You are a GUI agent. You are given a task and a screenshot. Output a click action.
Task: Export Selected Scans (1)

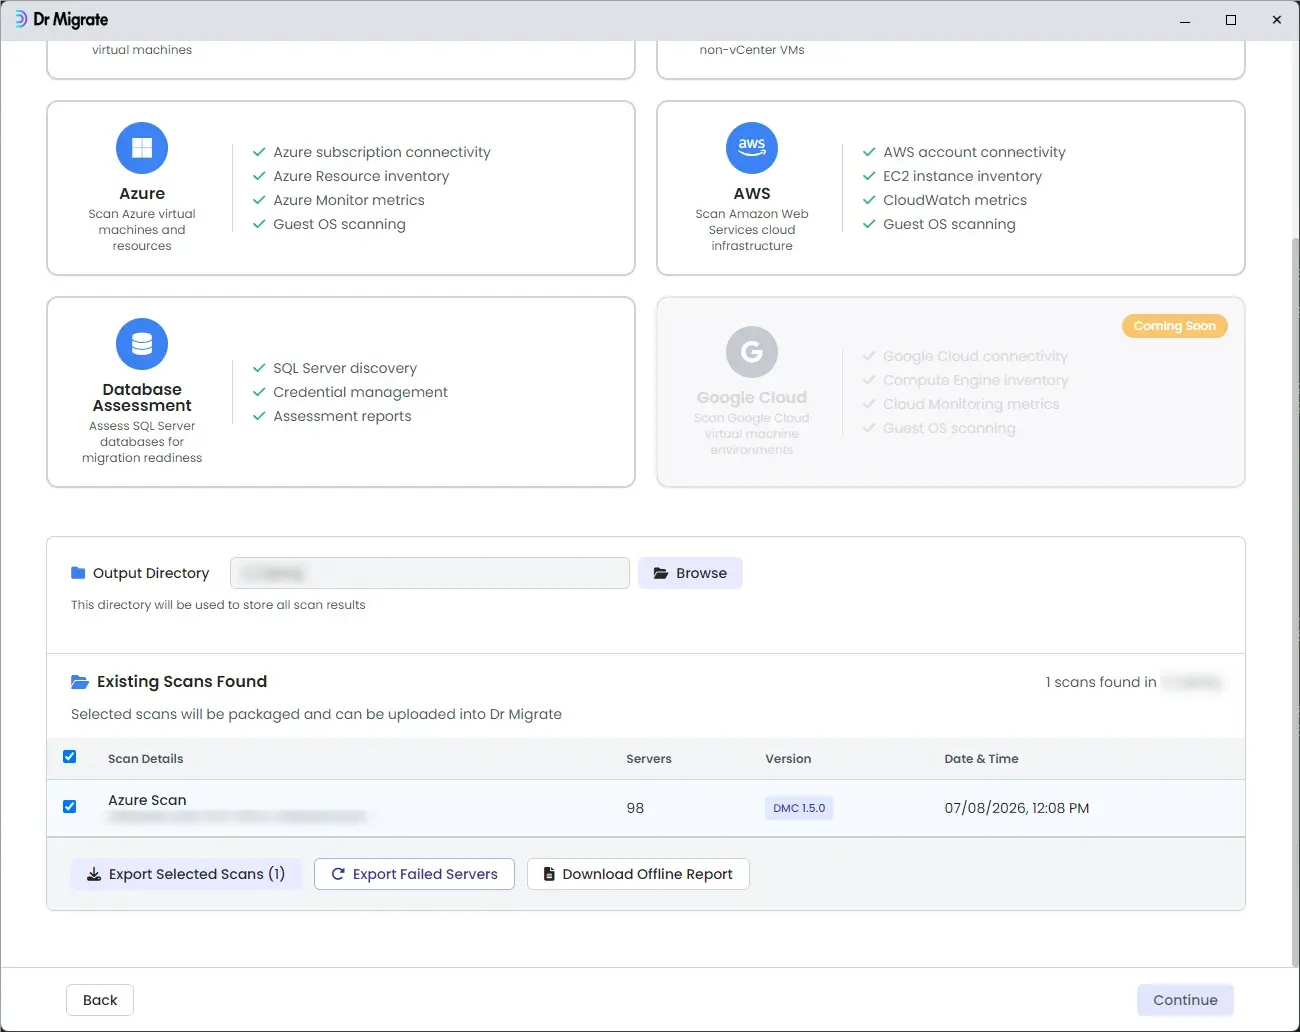pos(186,874)
